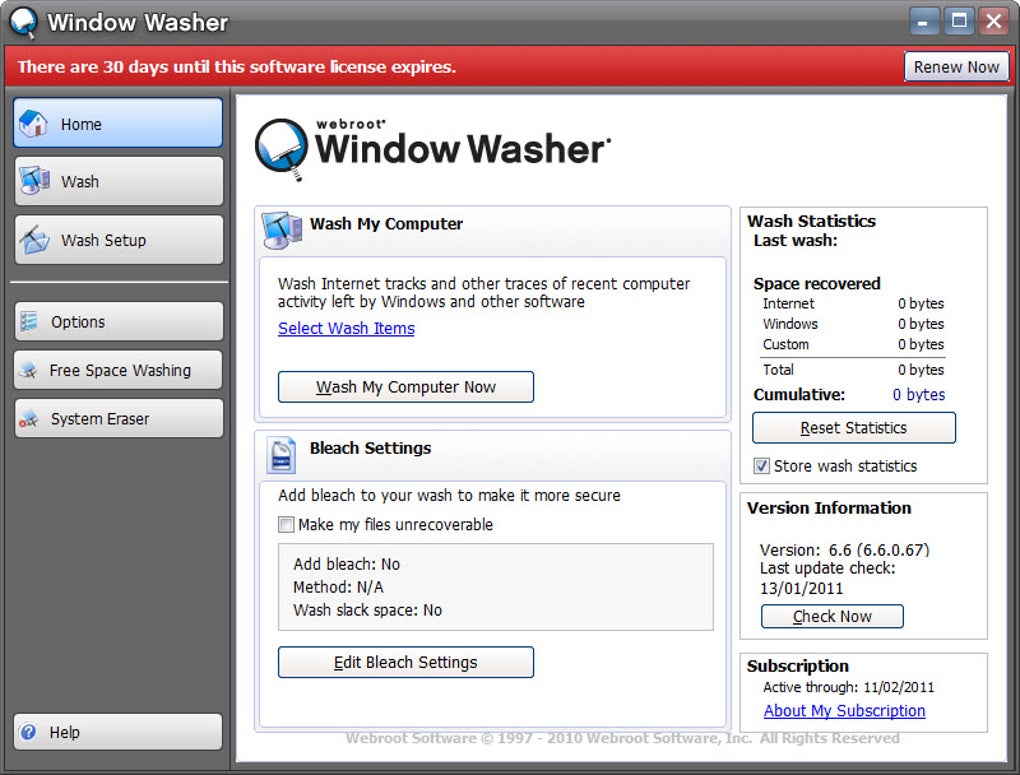Minimize the Window Washer window
Image resolution: width=1020 pixels, height=775 pixels.
coord(924,21)
